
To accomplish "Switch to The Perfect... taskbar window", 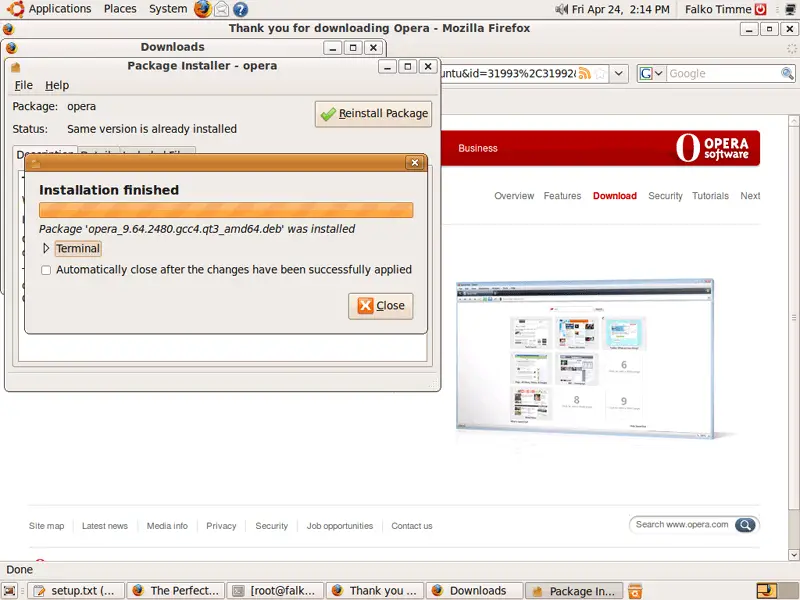I will [176, 591].
